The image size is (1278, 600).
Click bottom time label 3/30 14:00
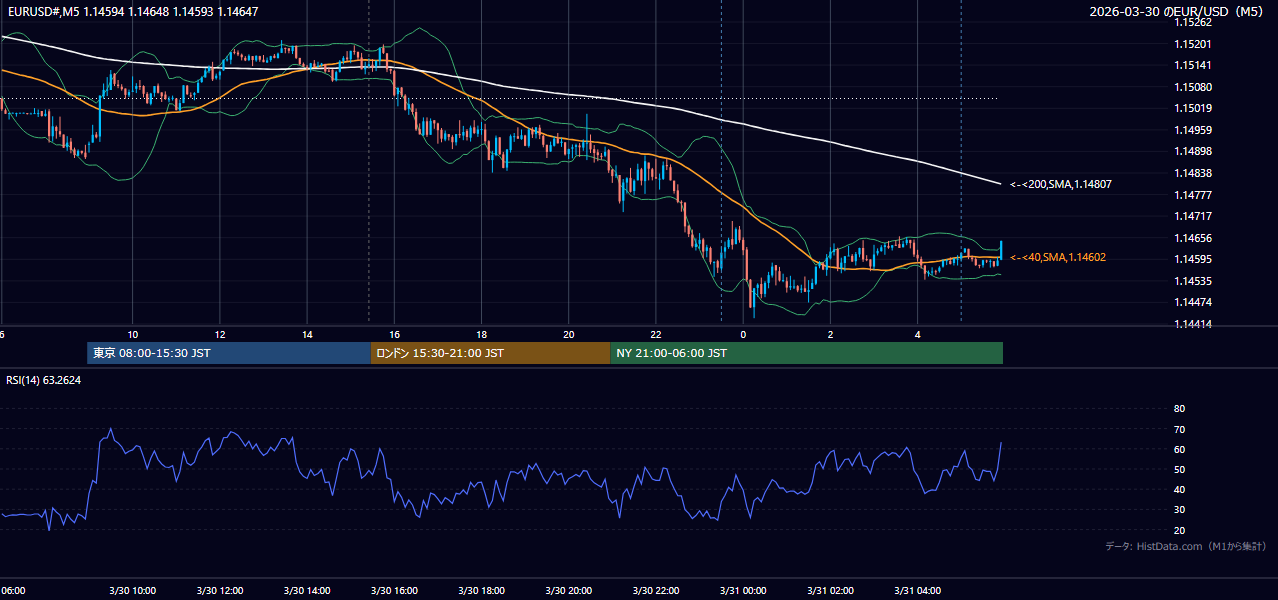307,590
